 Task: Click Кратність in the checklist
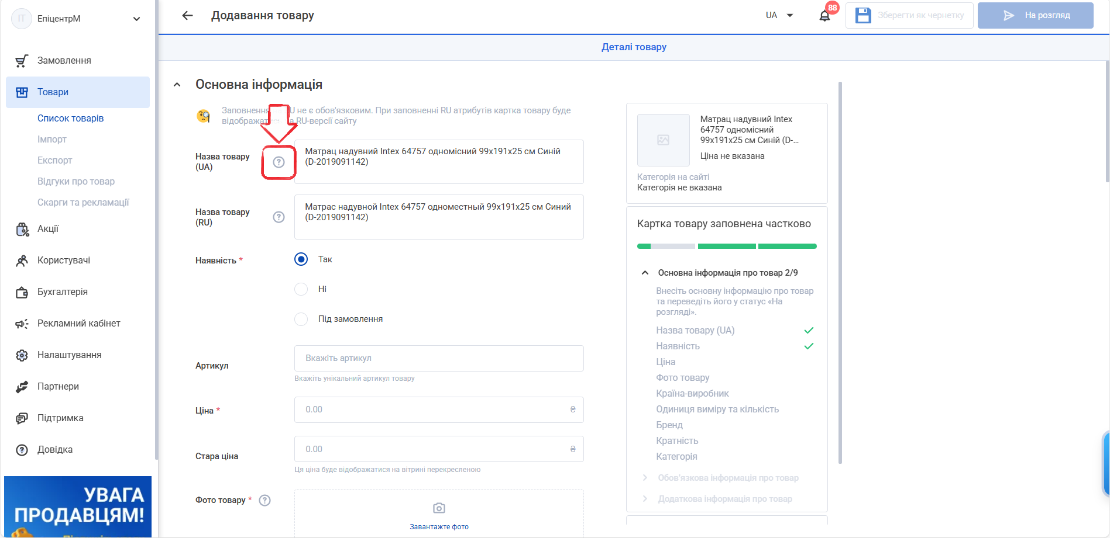coord(677,441)
